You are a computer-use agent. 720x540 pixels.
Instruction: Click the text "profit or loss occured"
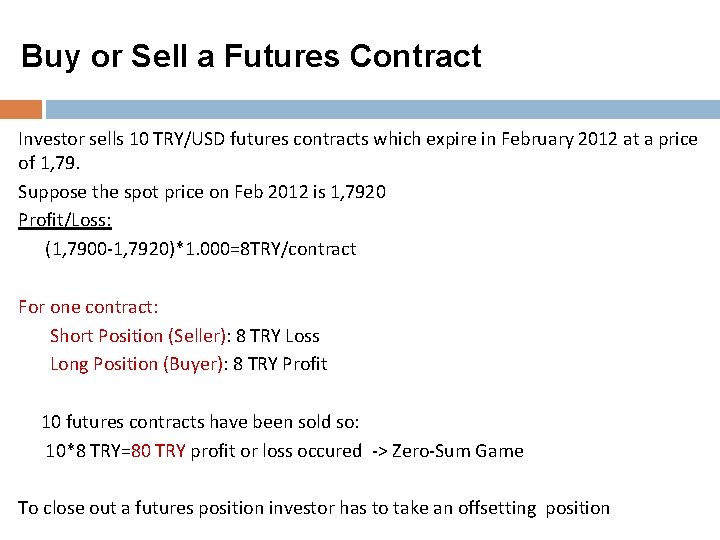(276, 451)
